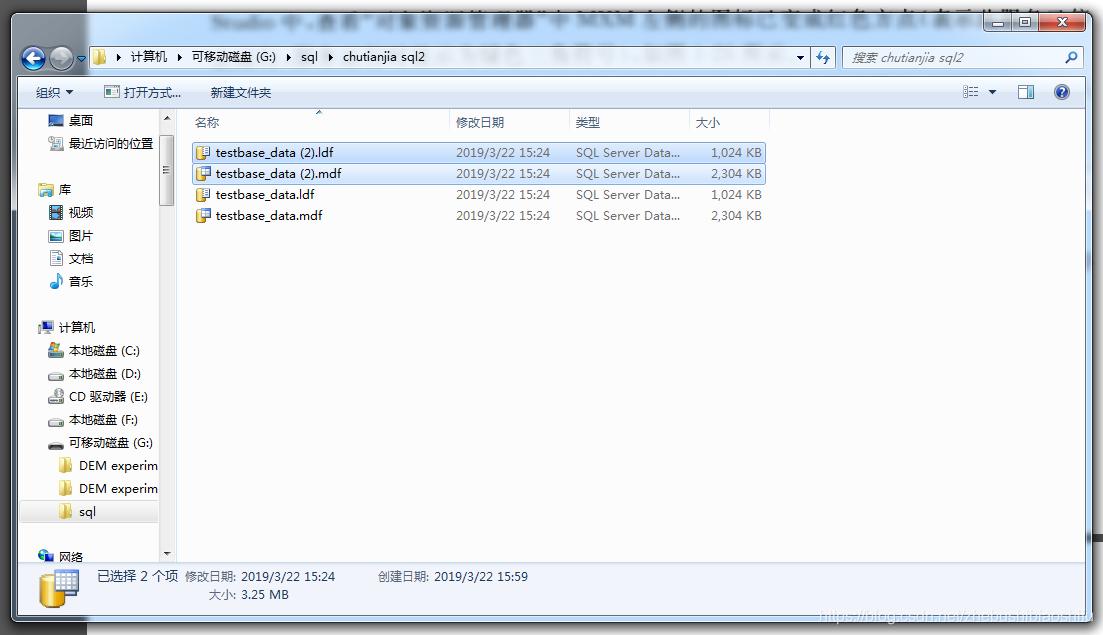
Task: Select sql in address breadcrumb
Action: click(x=310, y=57)
